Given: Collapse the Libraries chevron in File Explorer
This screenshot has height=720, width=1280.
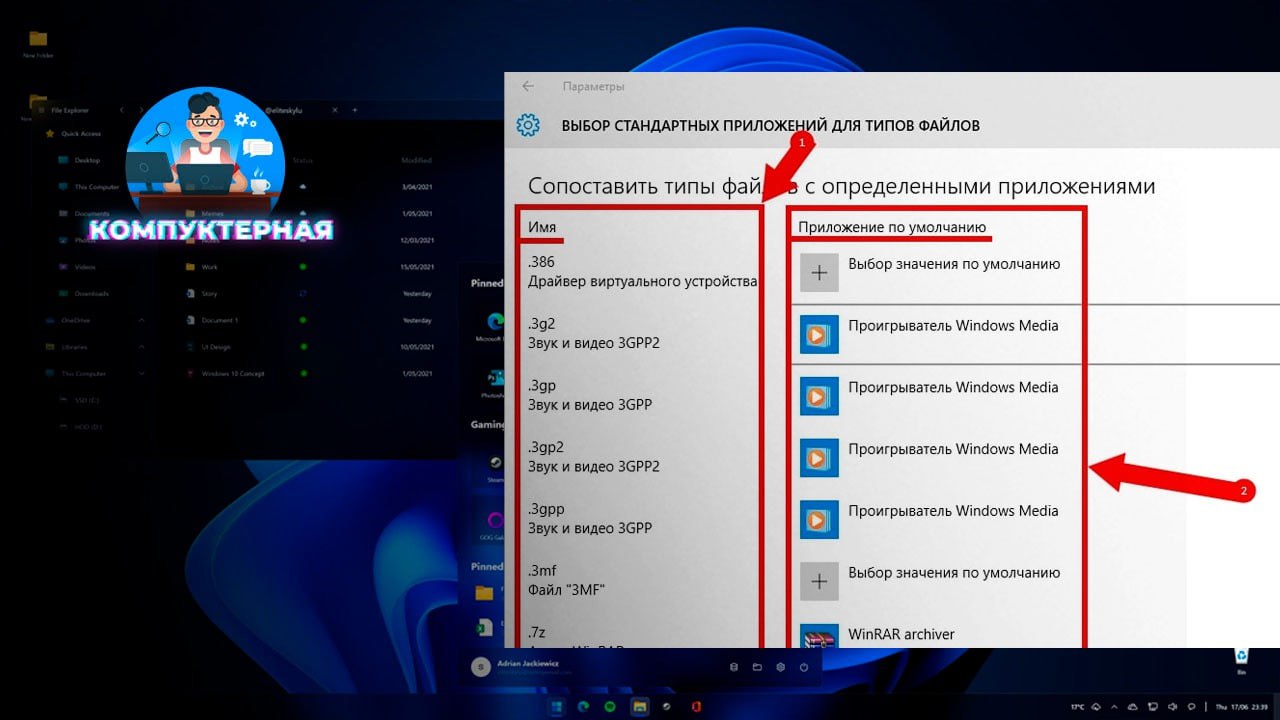Looking at the screenshot, I should (x=141, y=347).
